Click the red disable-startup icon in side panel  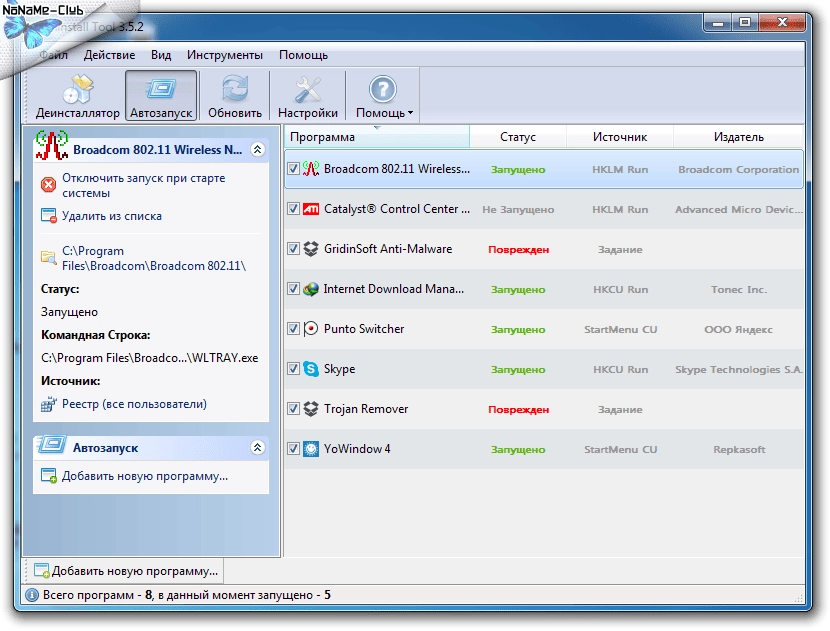48,185
